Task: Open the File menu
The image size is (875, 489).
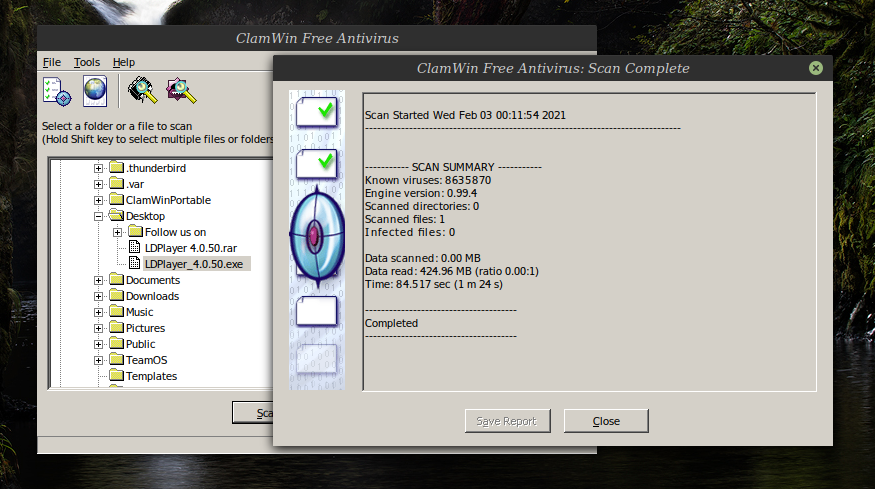Action: tap(52, 62)
